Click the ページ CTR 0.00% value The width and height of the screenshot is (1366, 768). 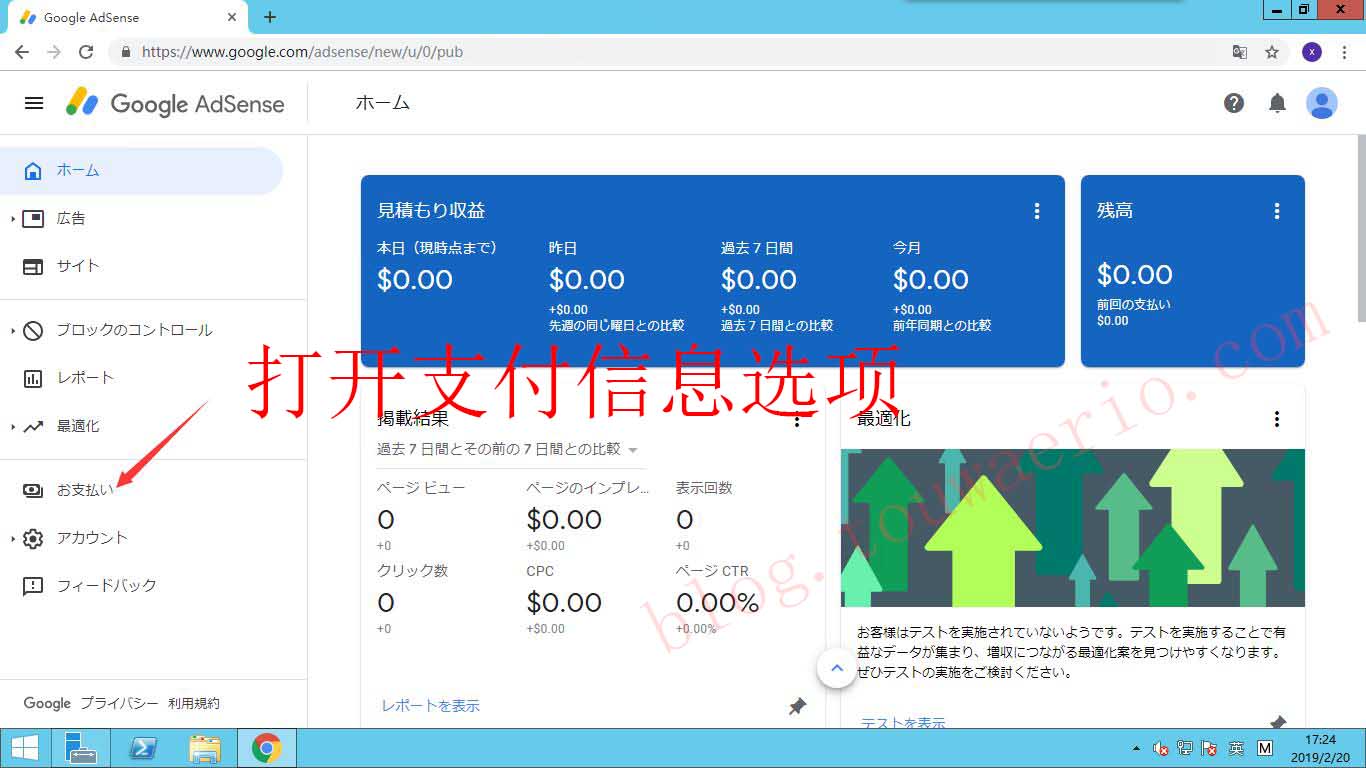(718, 603)
